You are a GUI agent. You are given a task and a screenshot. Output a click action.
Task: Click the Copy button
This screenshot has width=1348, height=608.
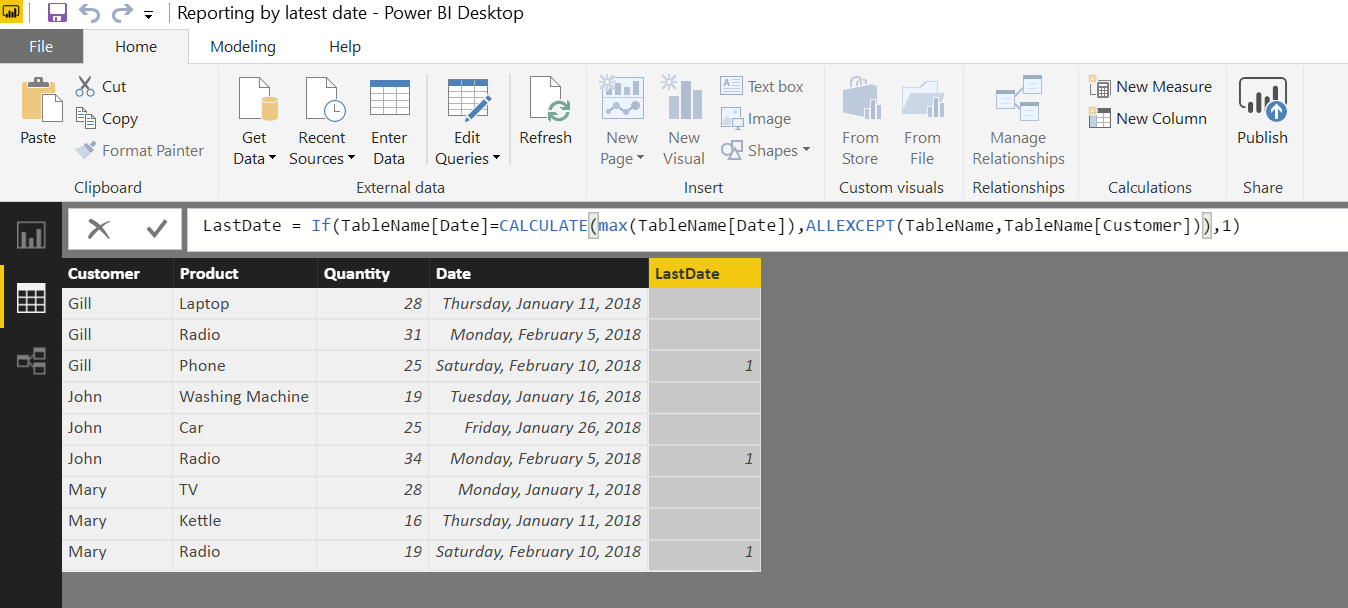107,119
